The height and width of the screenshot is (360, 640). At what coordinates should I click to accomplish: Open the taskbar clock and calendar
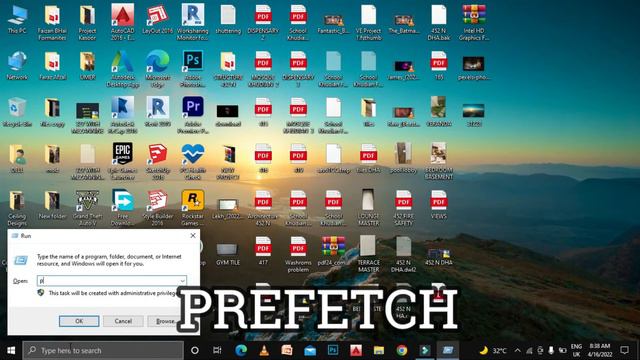[600, 350]
